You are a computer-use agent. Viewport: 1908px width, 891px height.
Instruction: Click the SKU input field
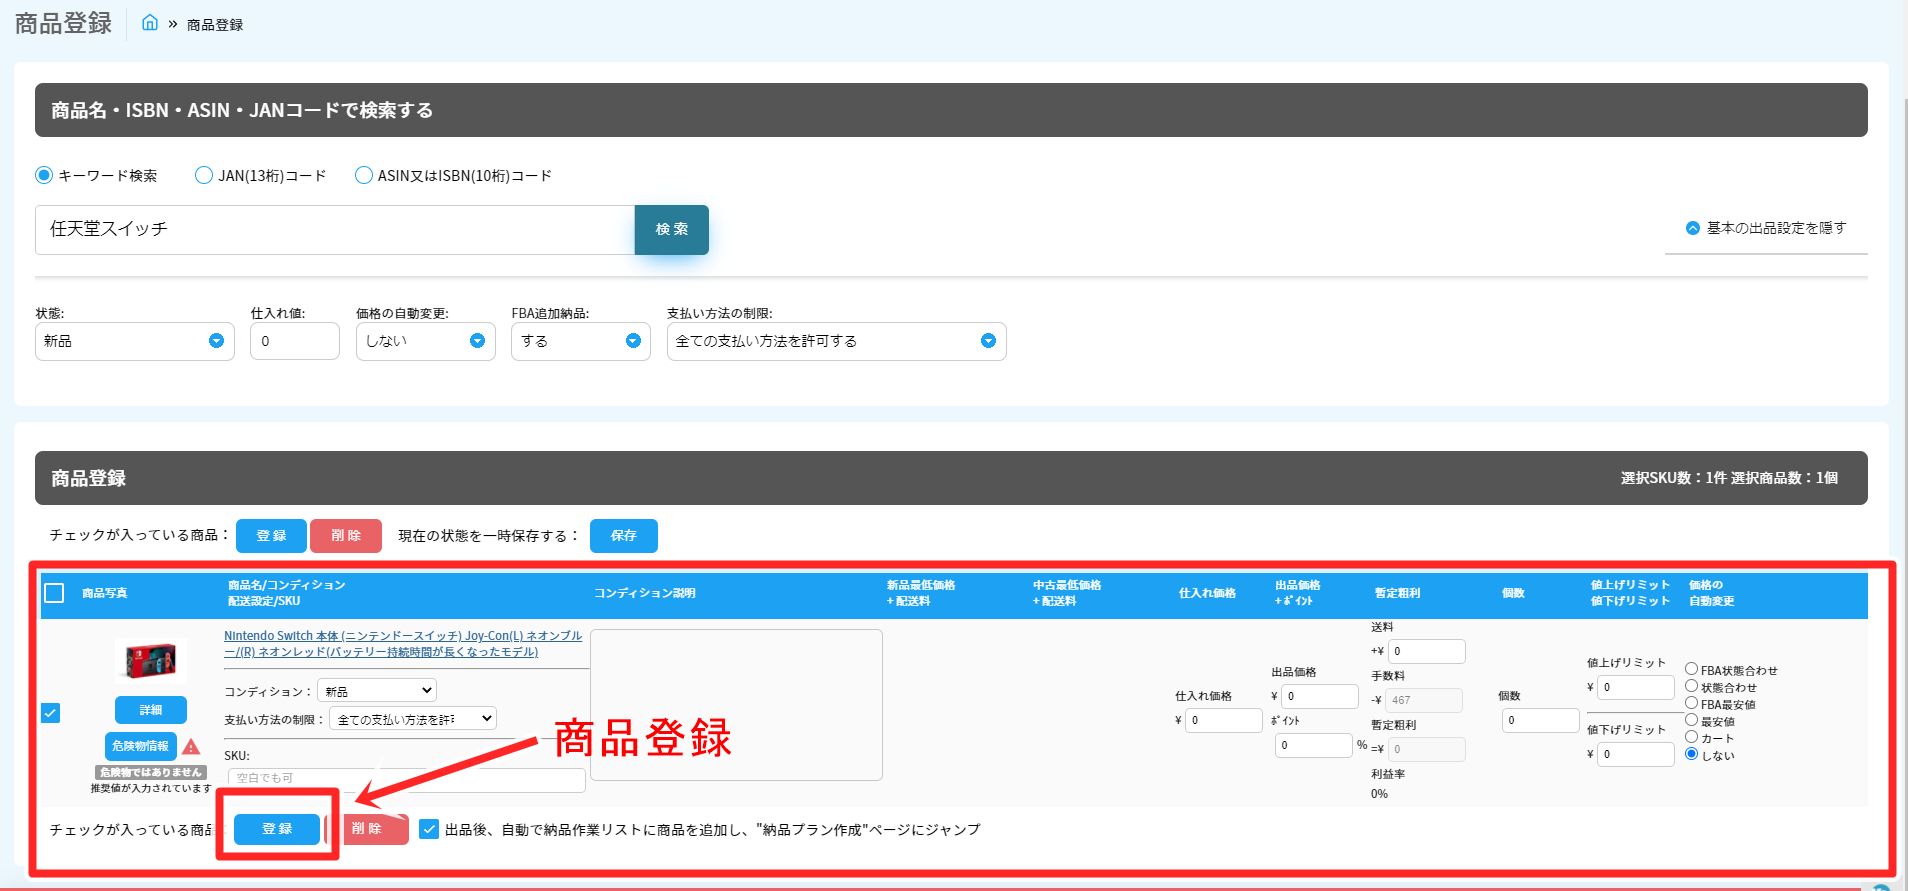click(406, 778)
